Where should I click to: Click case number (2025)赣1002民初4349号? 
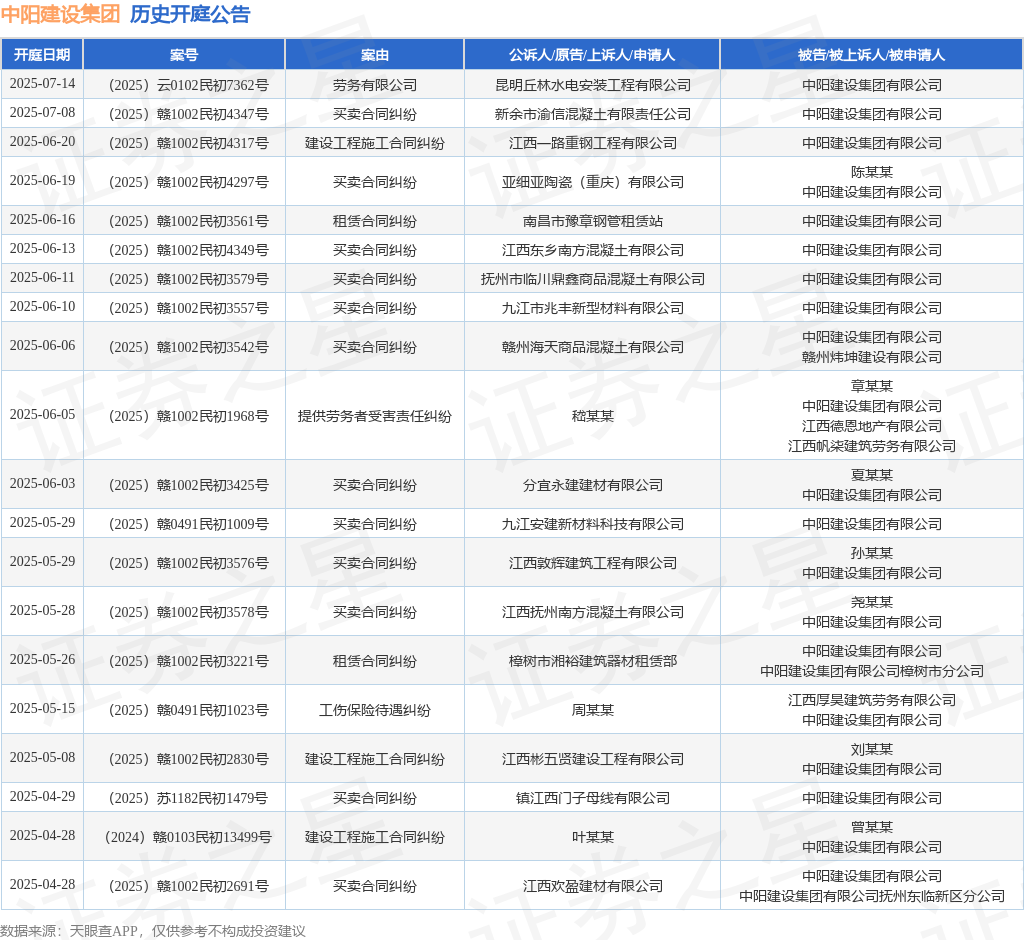click(x=187, y=250)
